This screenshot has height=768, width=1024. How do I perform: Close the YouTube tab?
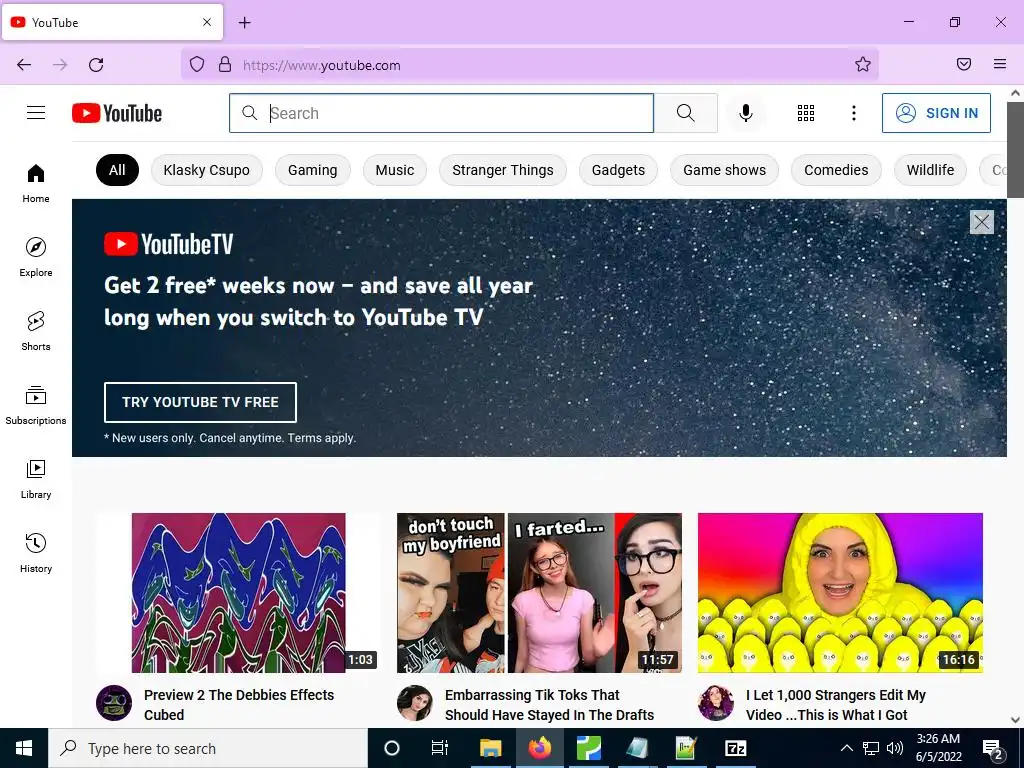207,22
